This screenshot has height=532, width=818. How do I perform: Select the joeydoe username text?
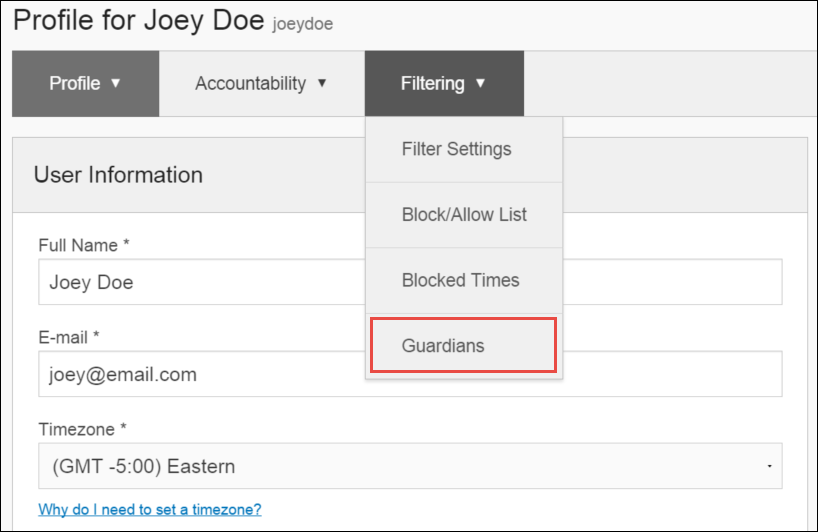303,24
